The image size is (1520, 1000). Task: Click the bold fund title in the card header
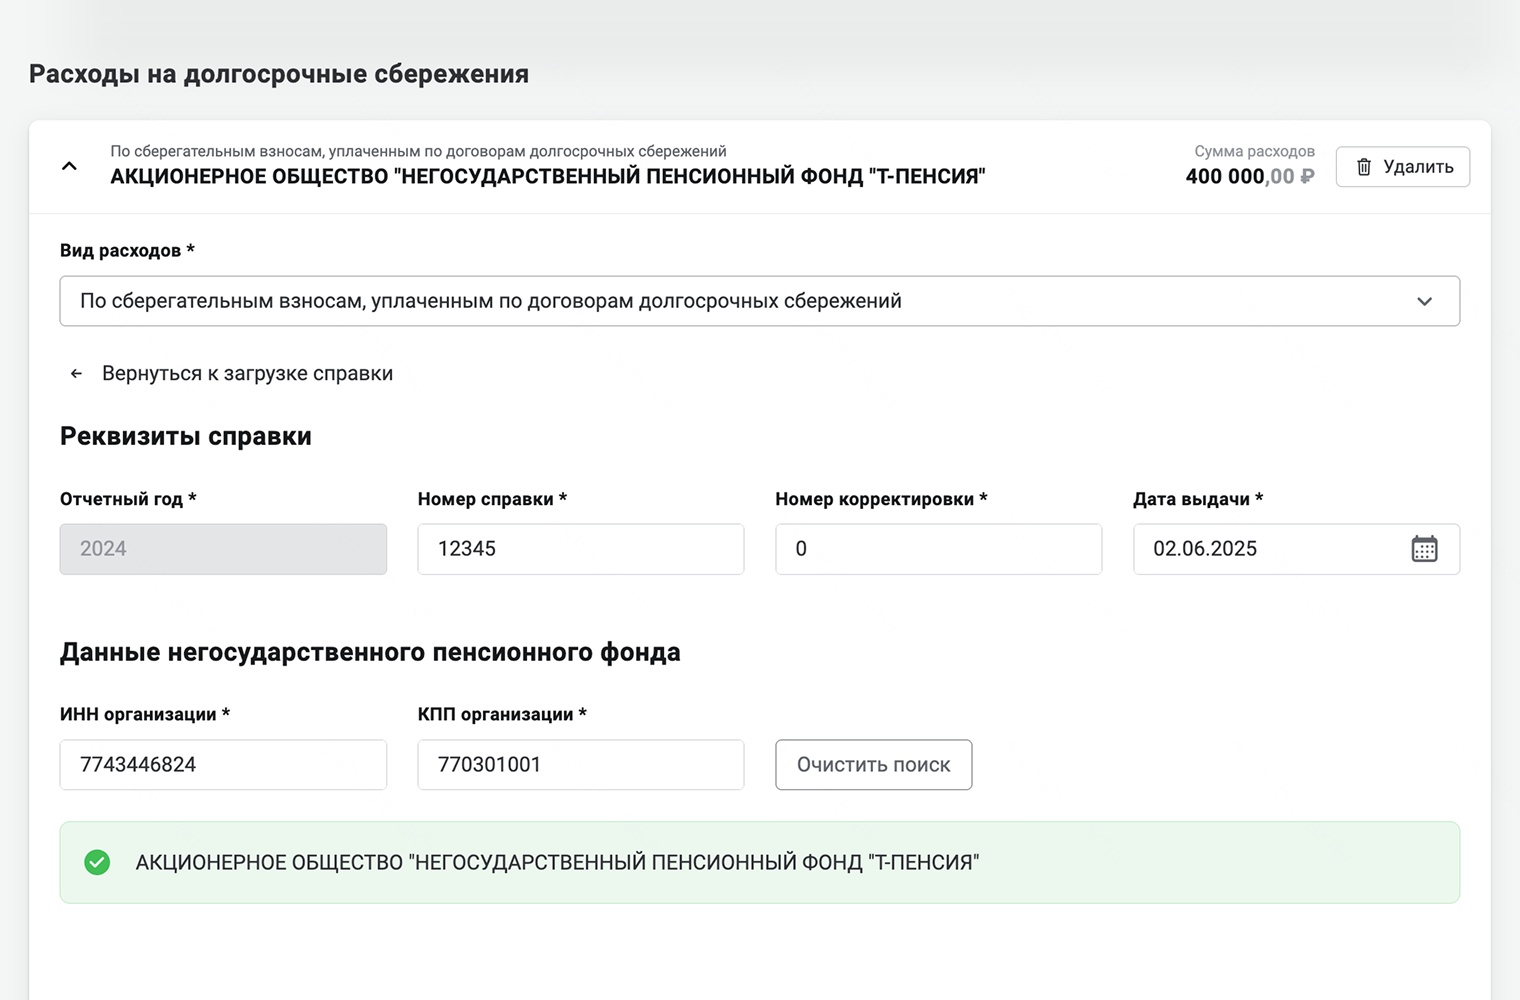point(547,177)
